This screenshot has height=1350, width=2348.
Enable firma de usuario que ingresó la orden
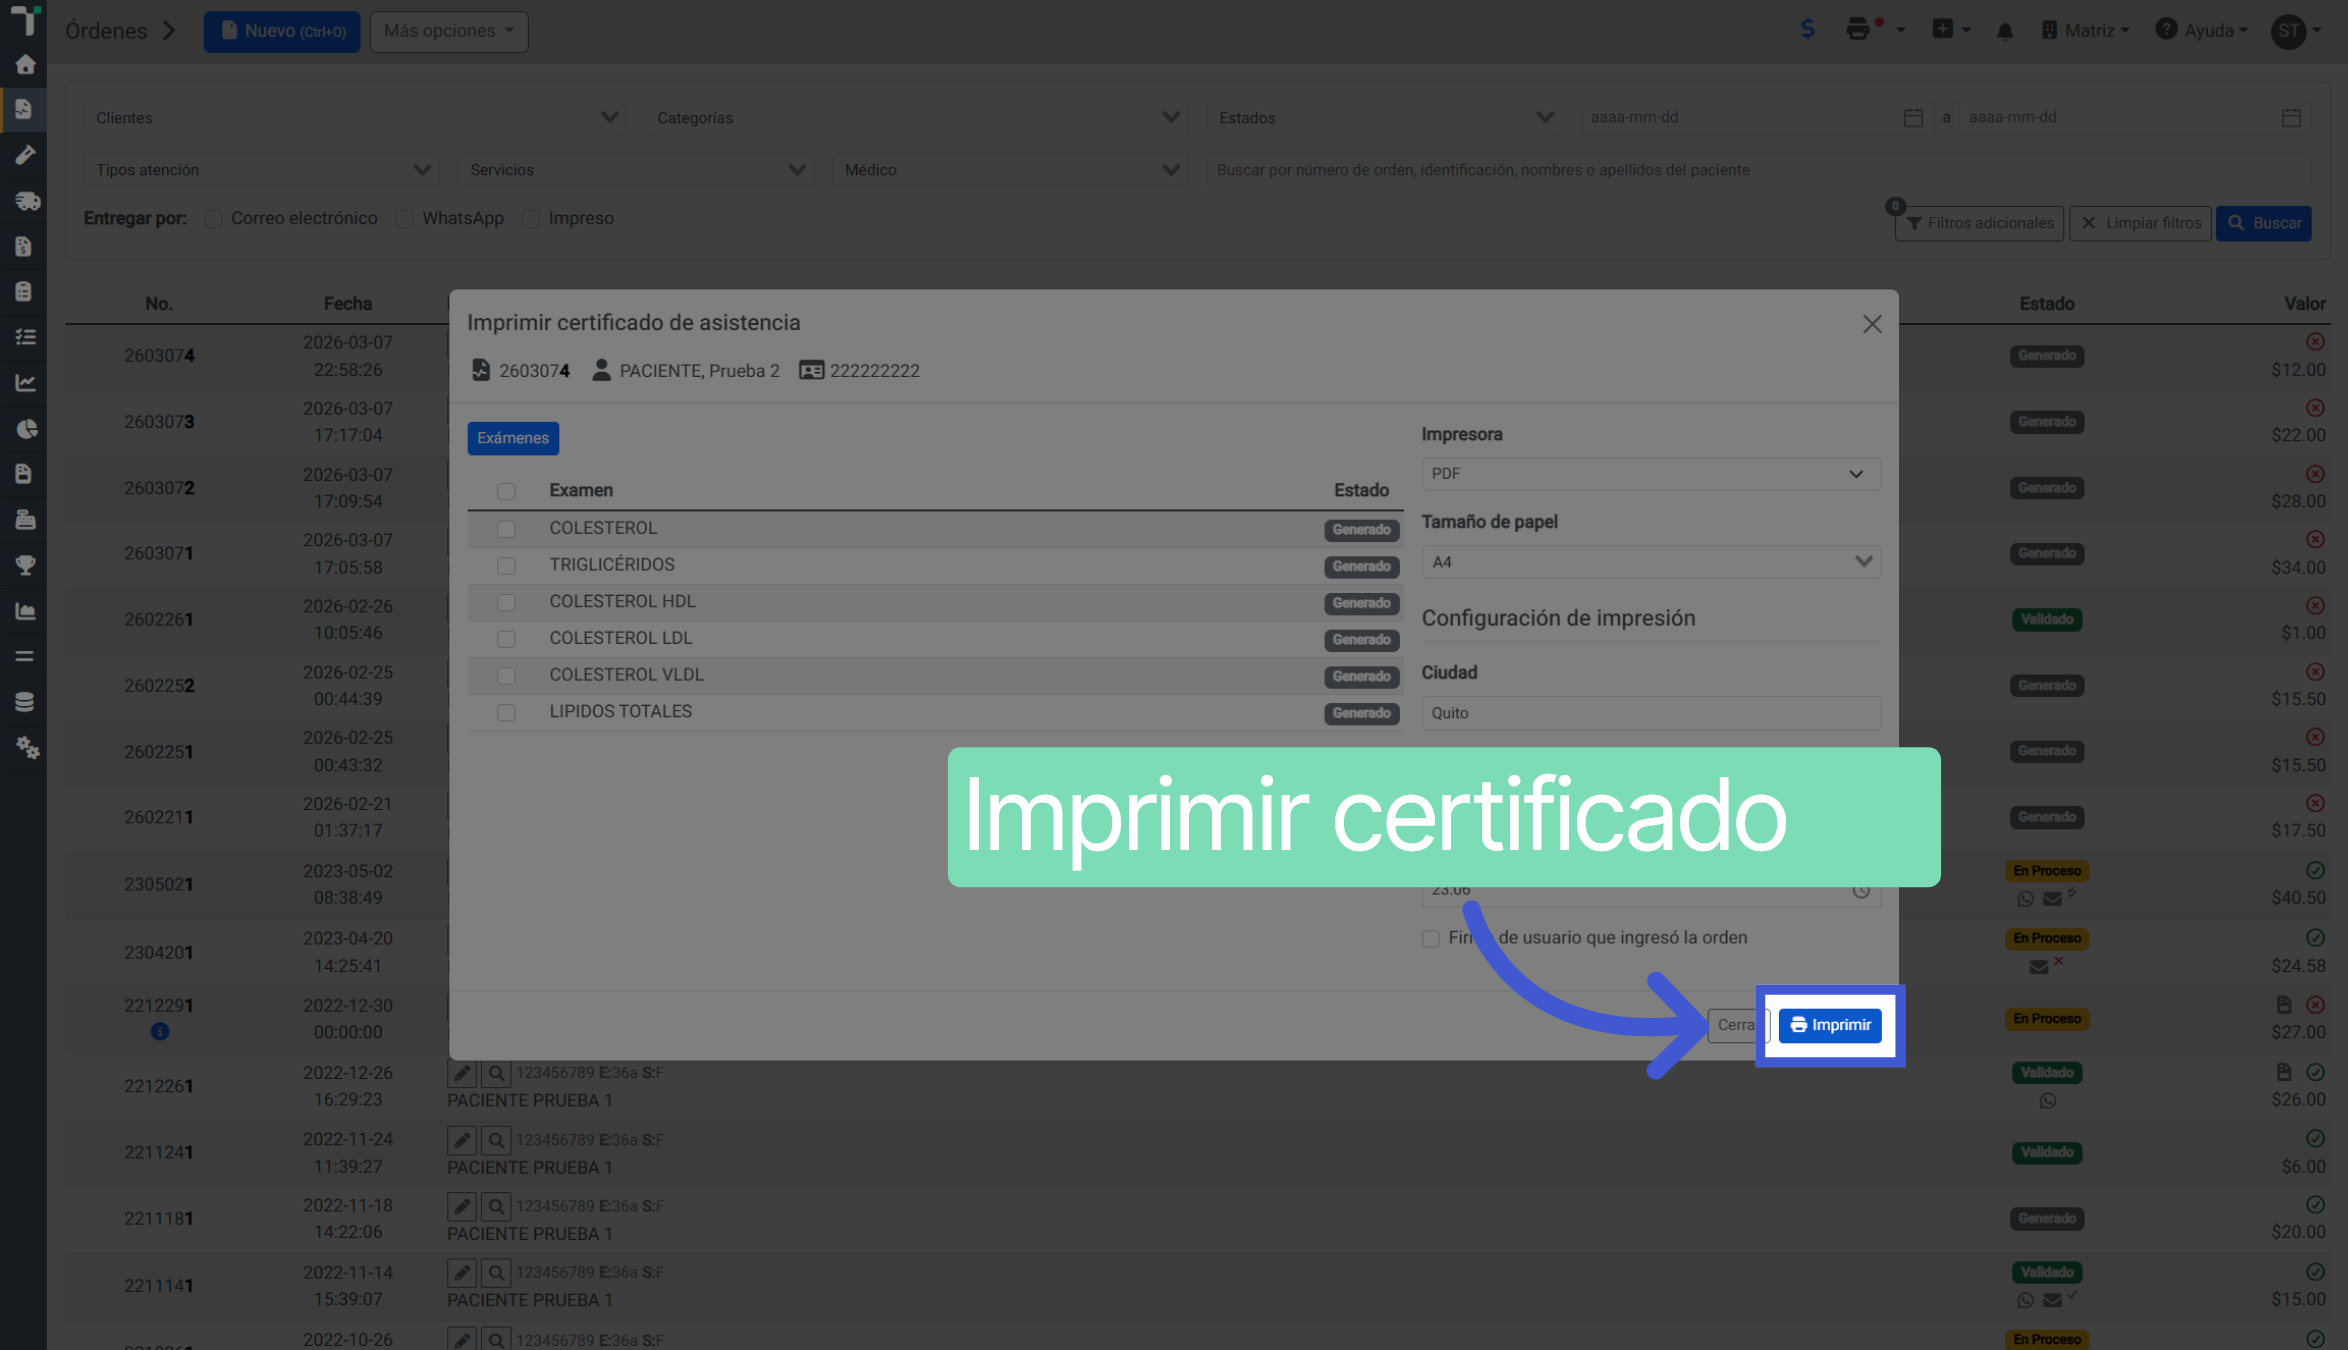[x=1431, y=938]
